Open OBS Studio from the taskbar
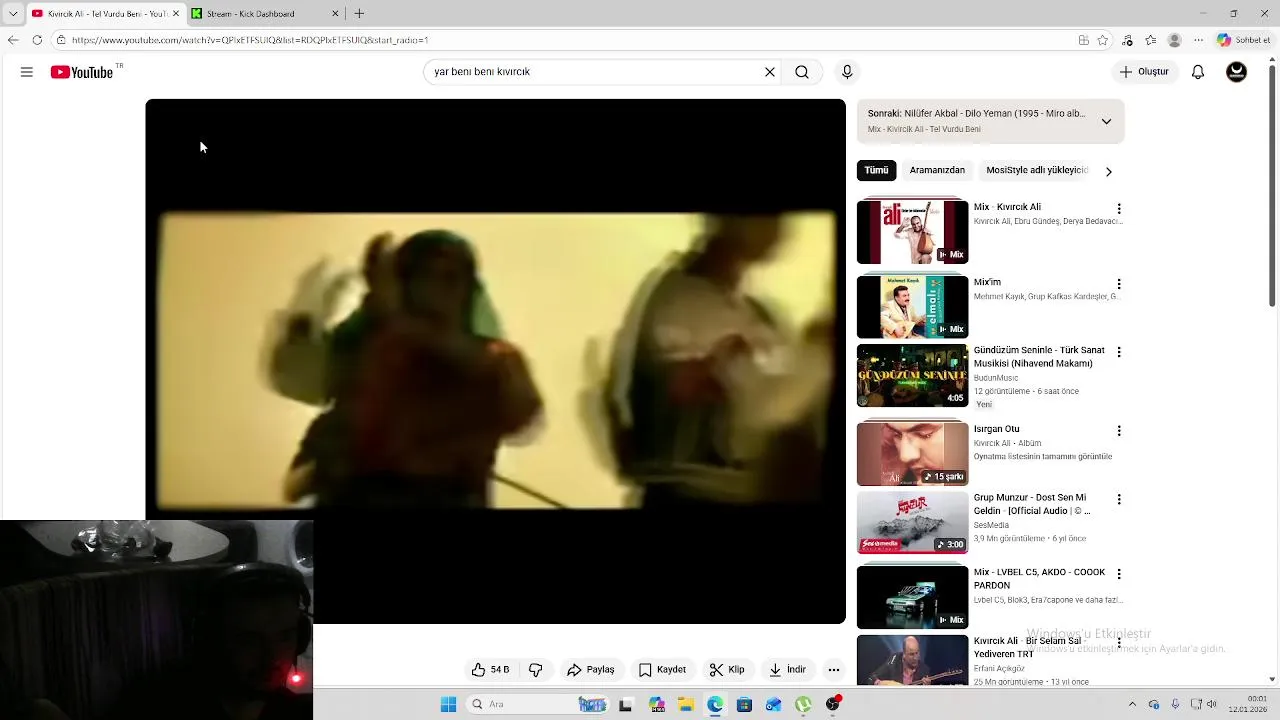Image resolution: width=1280 pixels, height=720 pixels. coord(833,705)
